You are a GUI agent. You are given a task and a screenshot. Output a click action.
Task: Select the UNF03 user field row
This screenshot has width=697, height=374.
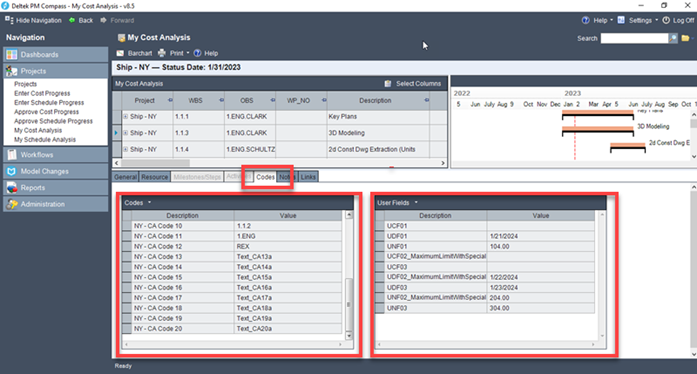(485, 308)
